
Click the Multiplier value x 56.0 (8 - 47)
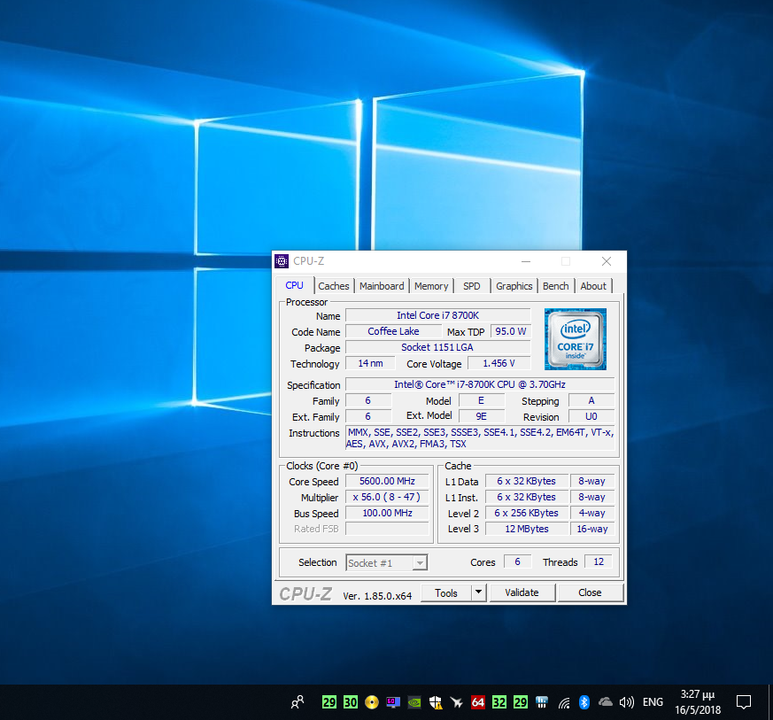pos(387,497)
